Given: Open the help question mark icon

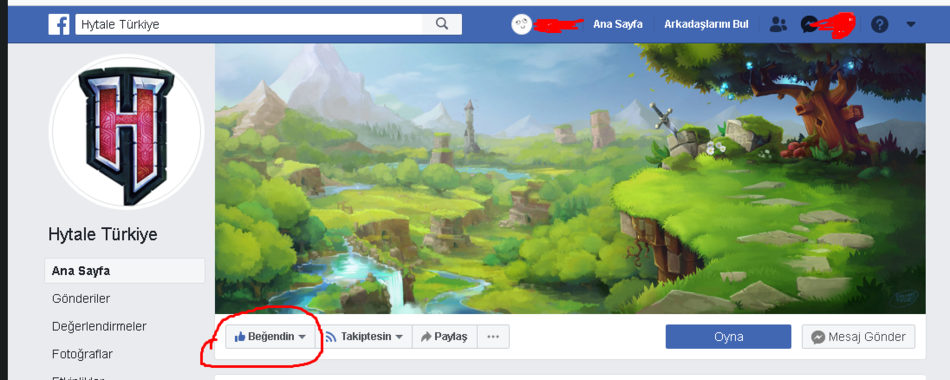Looking at the screenshot, I should tap(879, 24).
